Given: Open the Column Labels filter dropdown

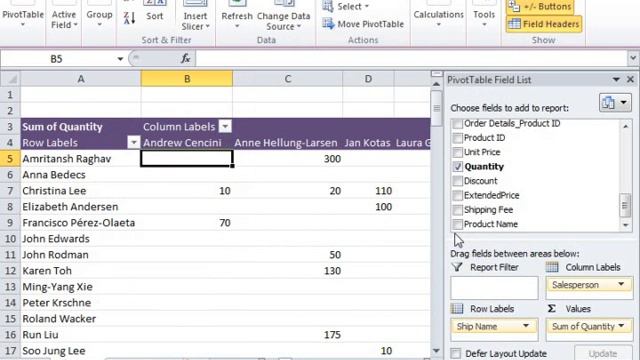Looking at the screenshot, I should pos(225,127).
